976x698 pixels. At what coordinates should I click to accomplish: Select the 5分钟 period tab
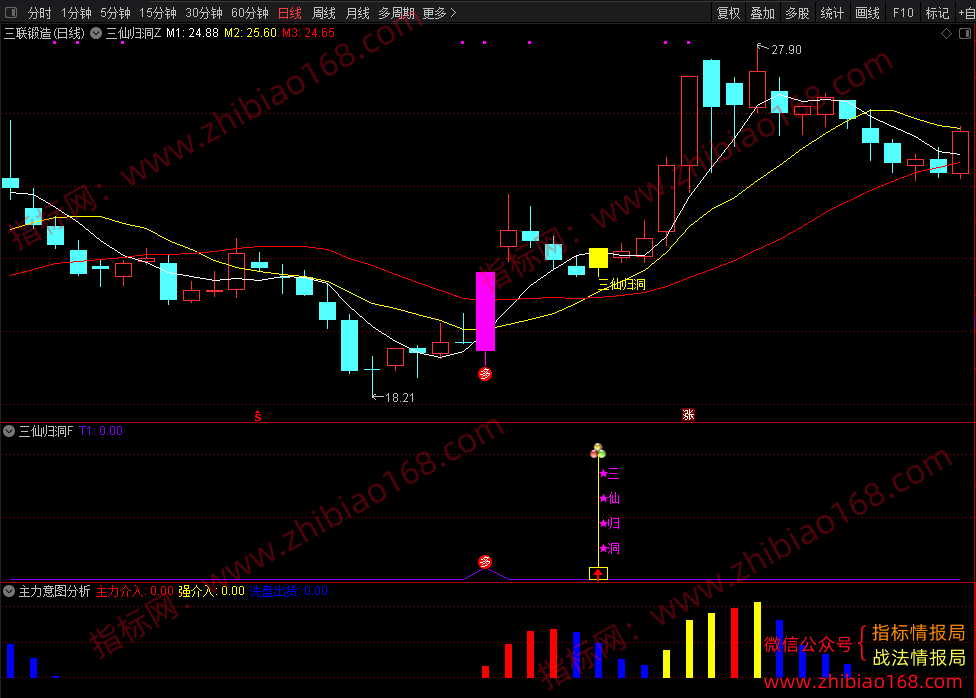[x=115, y=13]
